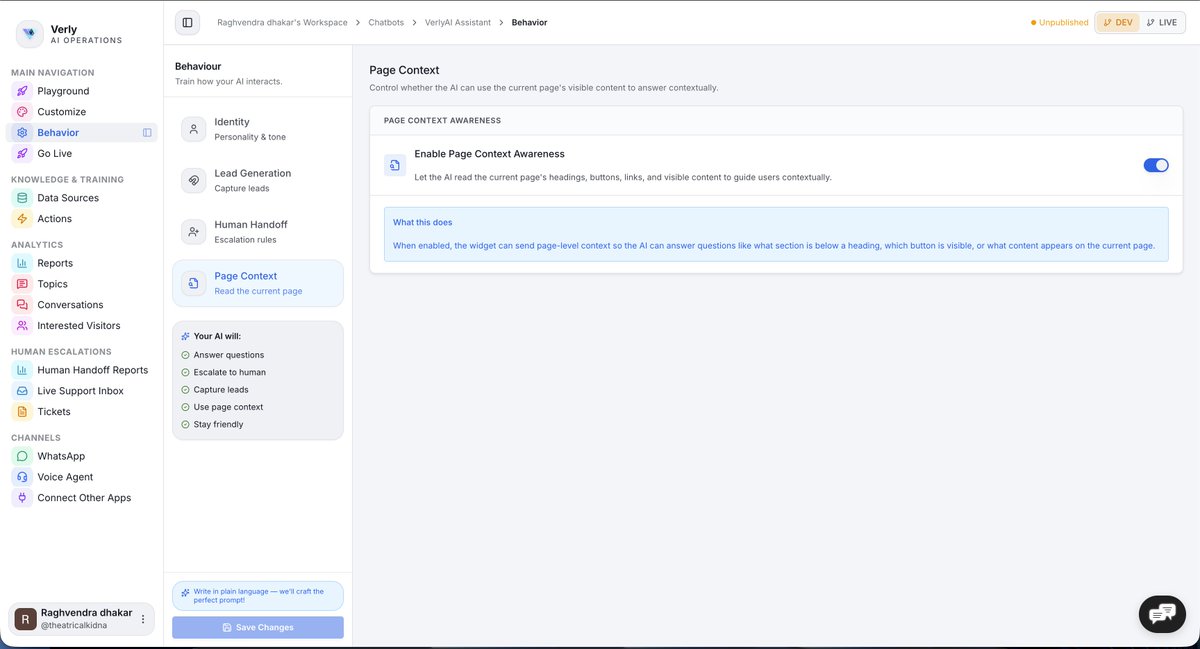Click the Stay friendly list entry
The image size is (1200, 649).
[212, 424]
